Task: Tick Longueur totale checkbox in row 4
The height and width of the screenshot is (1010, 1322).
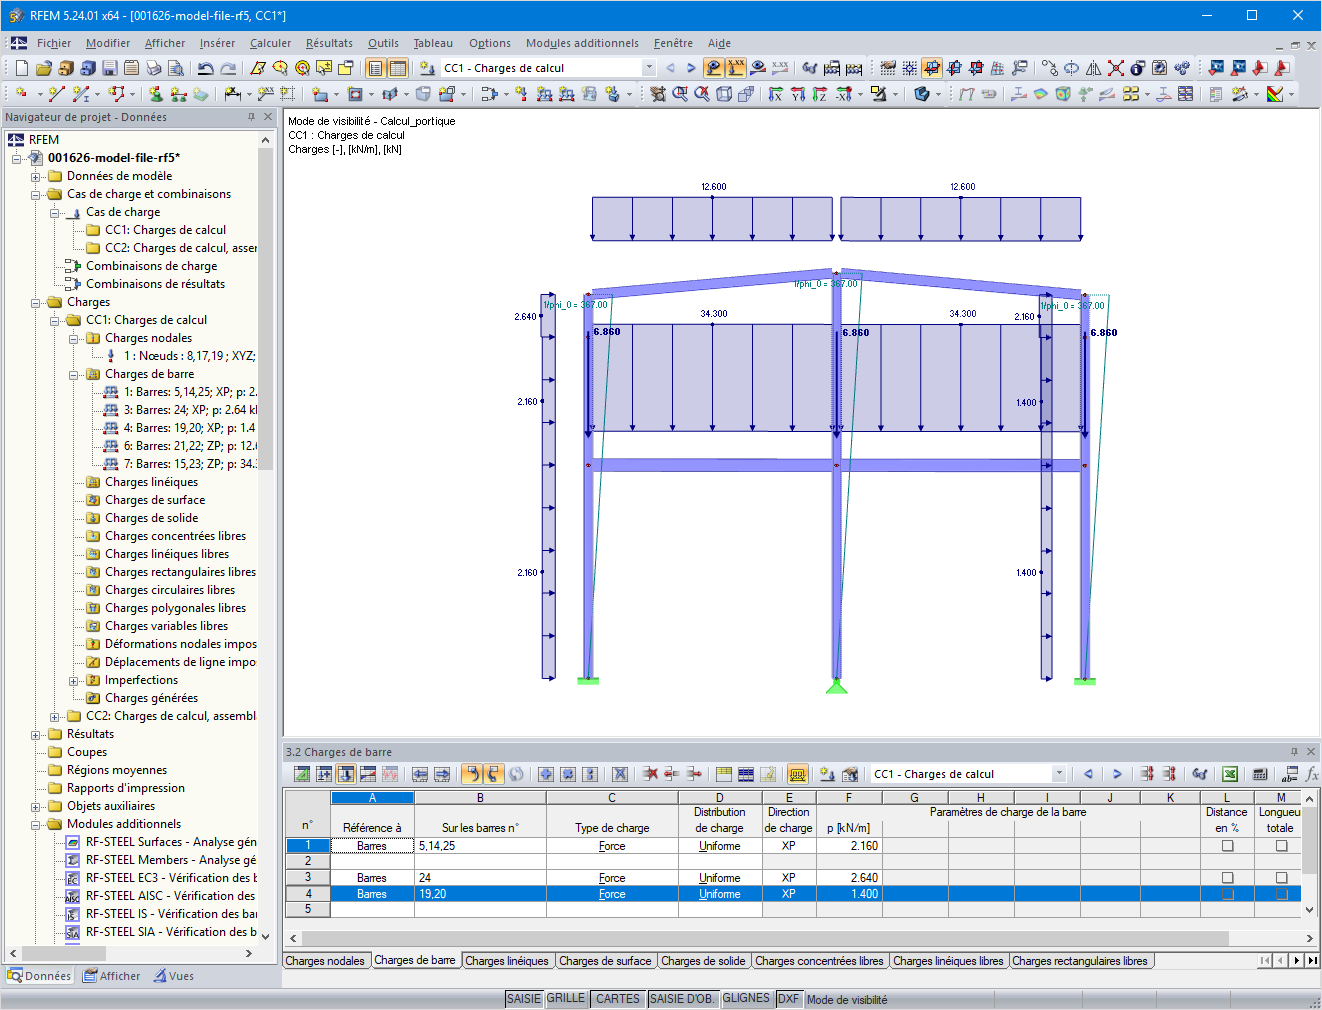Action: tap(1281, 894)
